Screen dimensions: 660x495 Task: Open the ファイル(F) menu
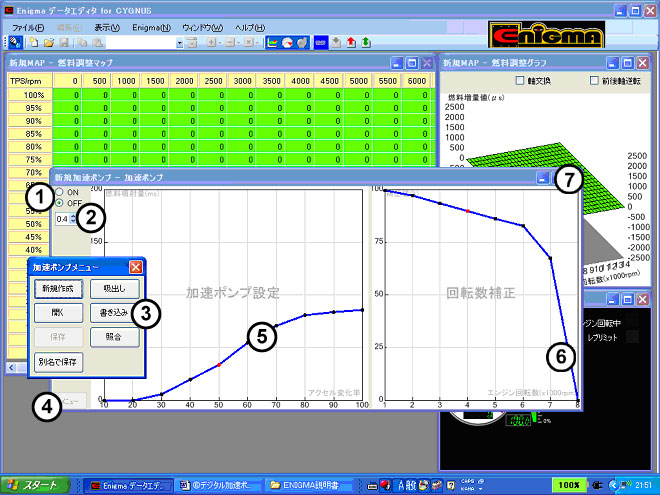pos(28,28)
